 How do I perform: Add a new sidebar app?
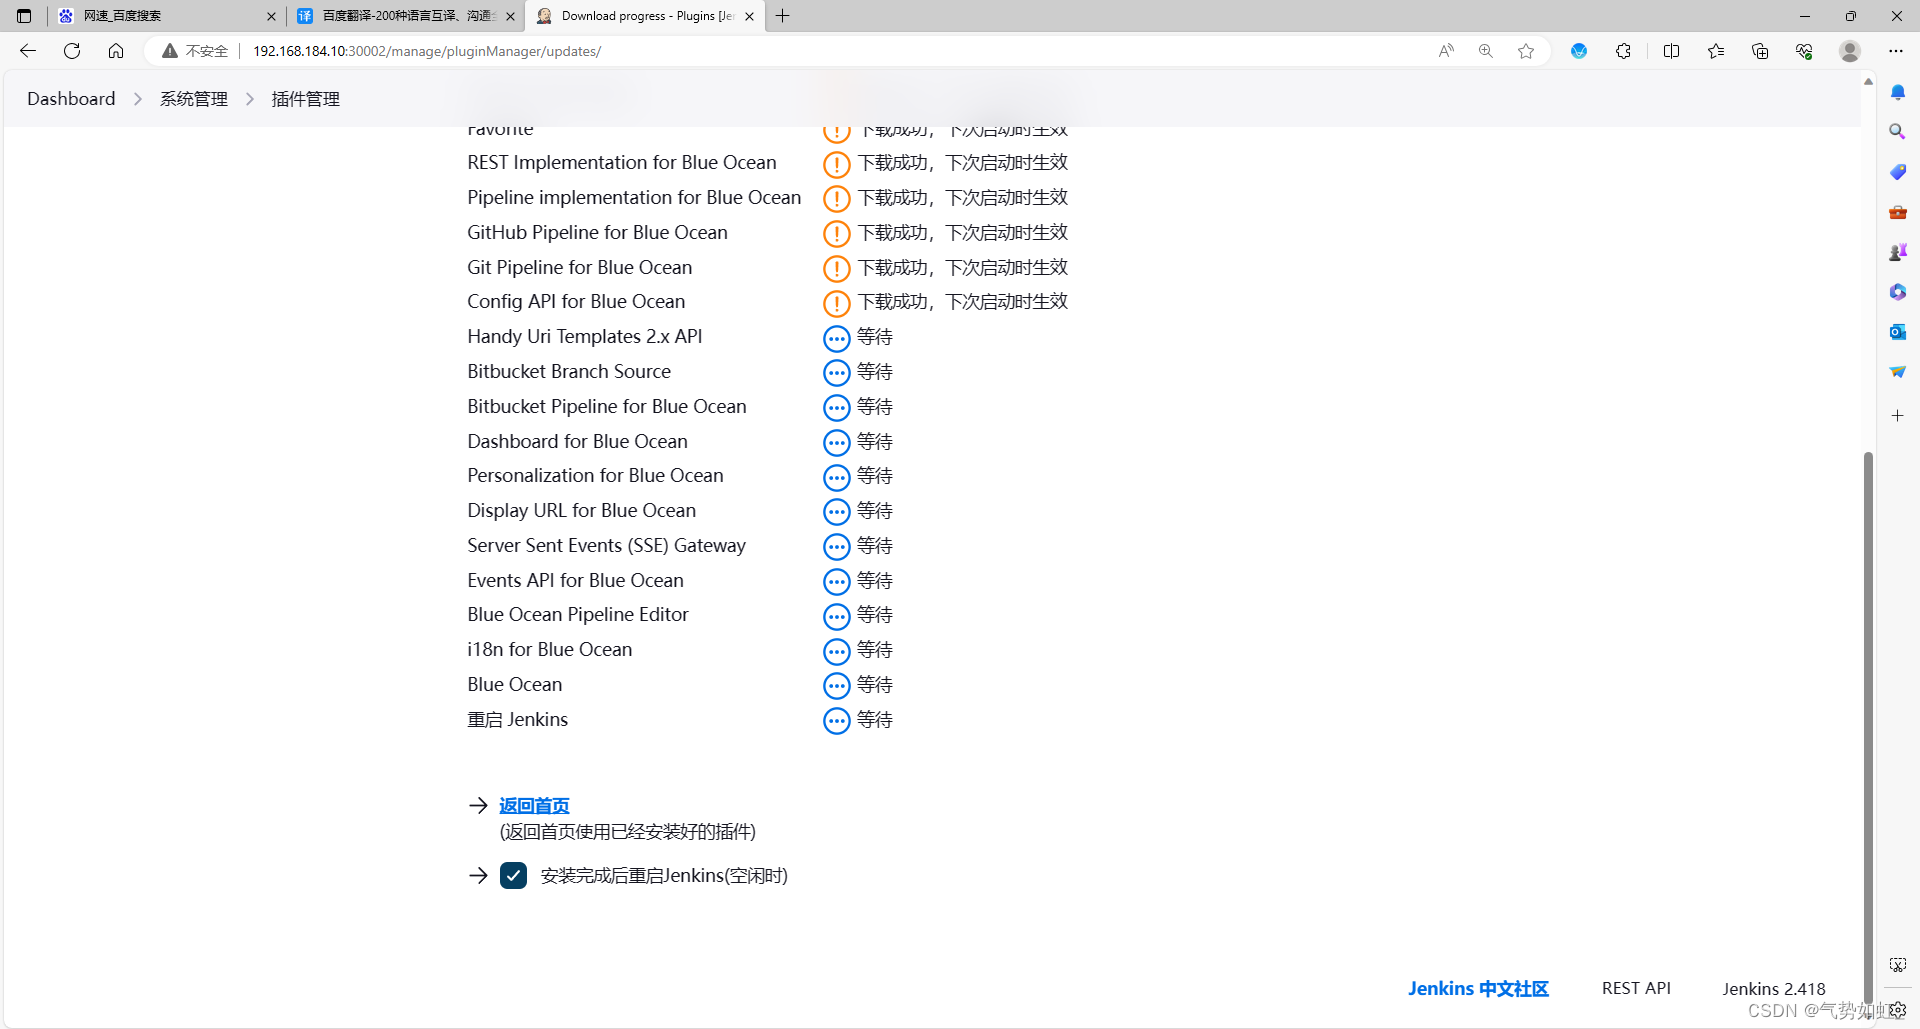1898,415
